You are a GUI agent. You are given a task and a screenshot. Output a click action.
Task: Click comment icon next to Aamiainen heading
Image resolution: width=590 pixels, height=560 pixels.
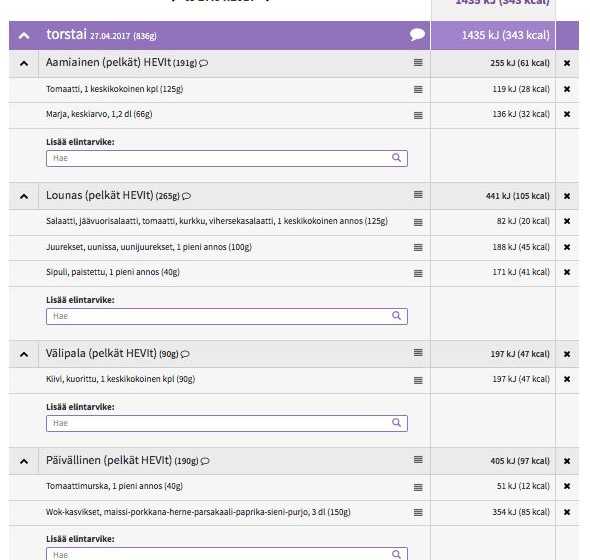point(204,63)
